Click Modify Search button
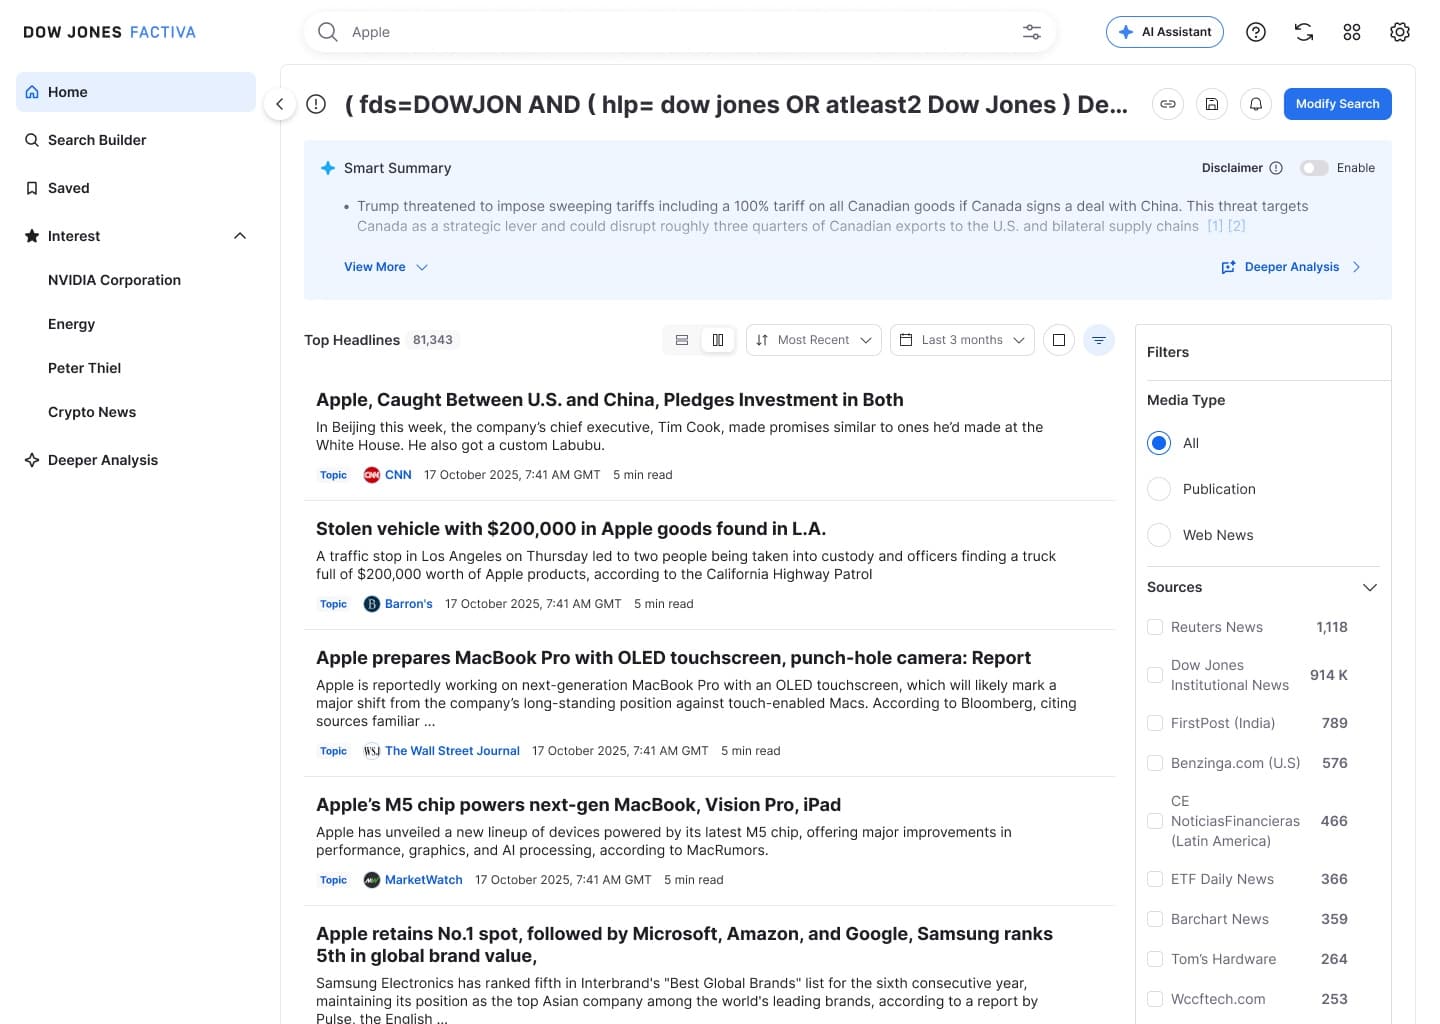1440x1024 pixels. click(1337, 104)
